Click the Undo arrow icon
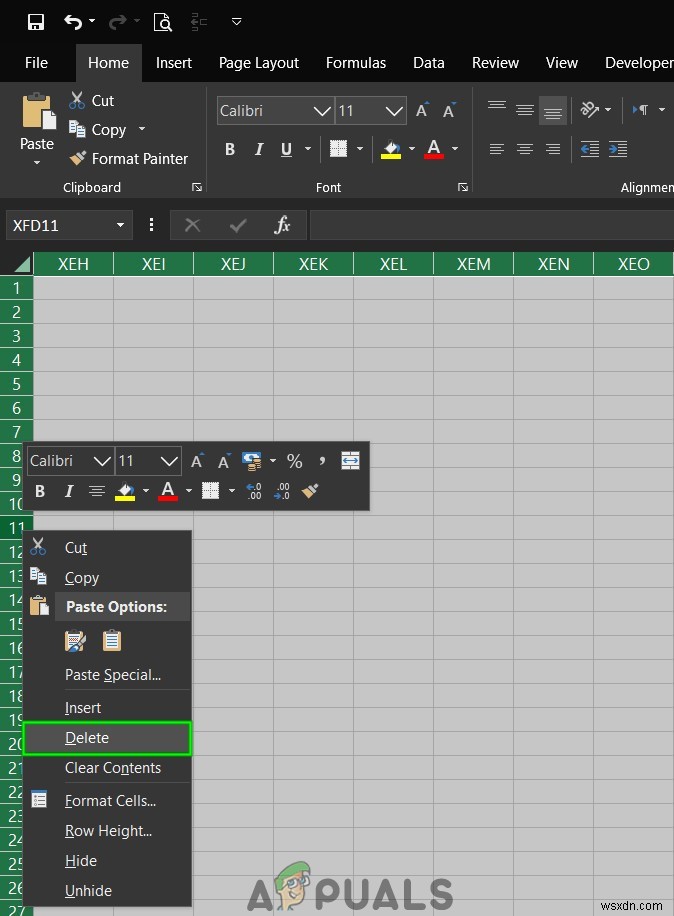Image resolution: width=674 pixels, height=916 pixels. pyautogui.click(x=73, y=22)
